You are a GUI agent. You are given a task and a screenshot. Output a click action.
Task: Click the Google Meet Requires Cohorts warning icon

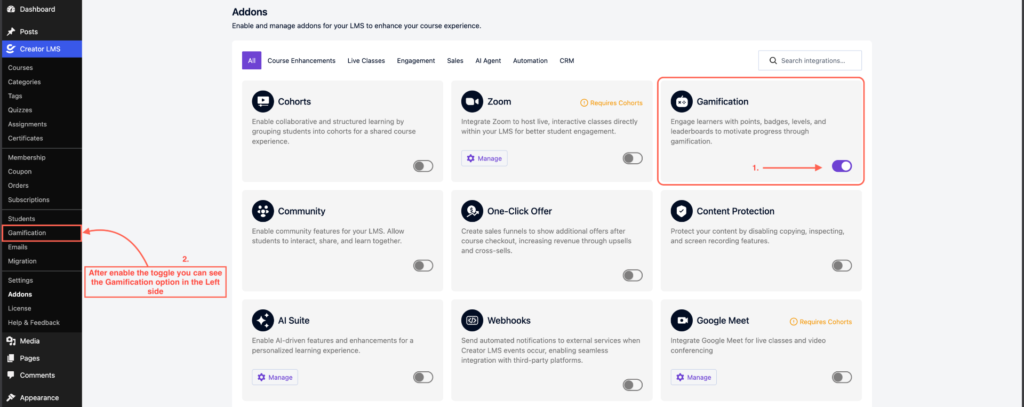(793, 321)
